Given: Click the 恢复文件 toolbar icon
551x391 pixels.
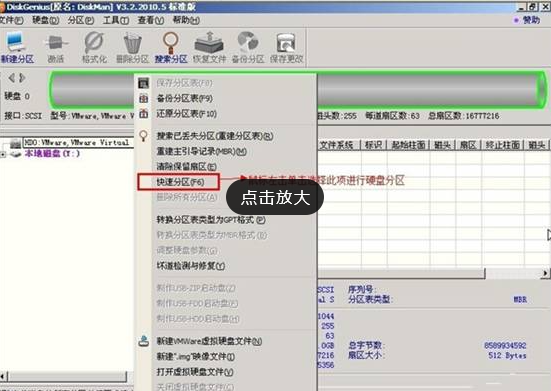Looking at the screenshot, I should [209, 47].
